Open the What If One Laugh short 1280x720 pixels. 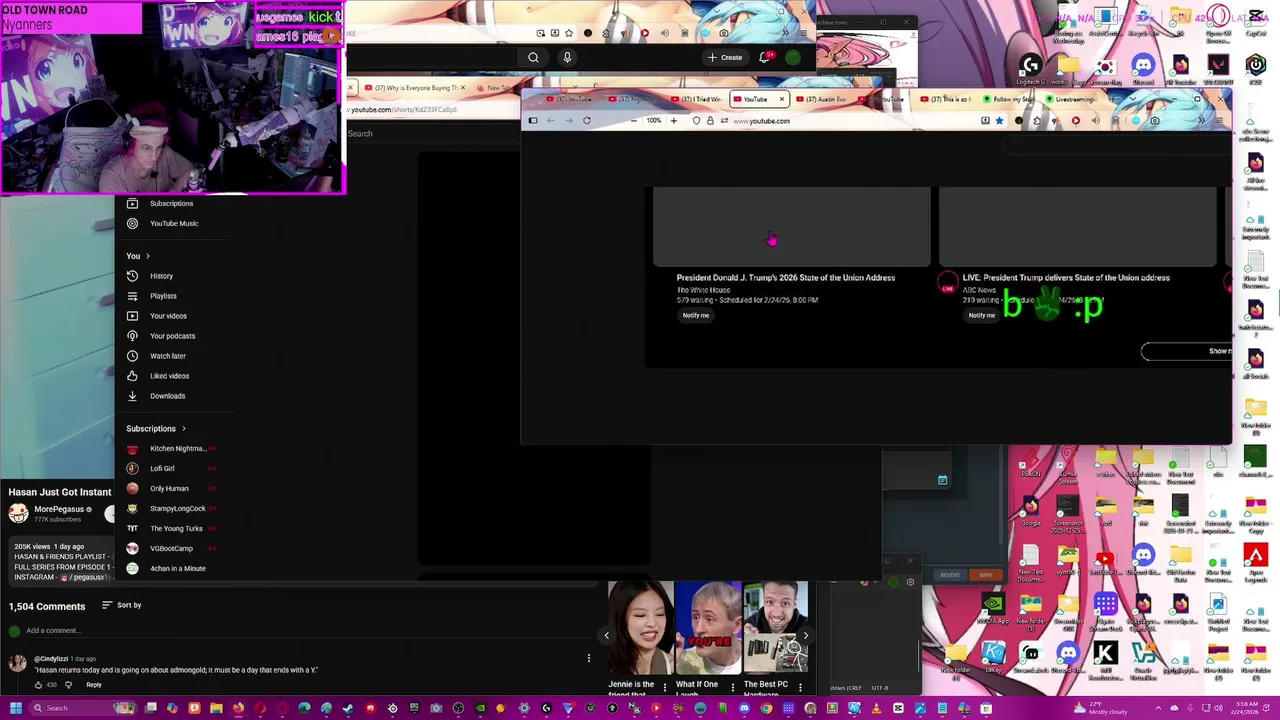pyautogui.click(x=708, y=627)
